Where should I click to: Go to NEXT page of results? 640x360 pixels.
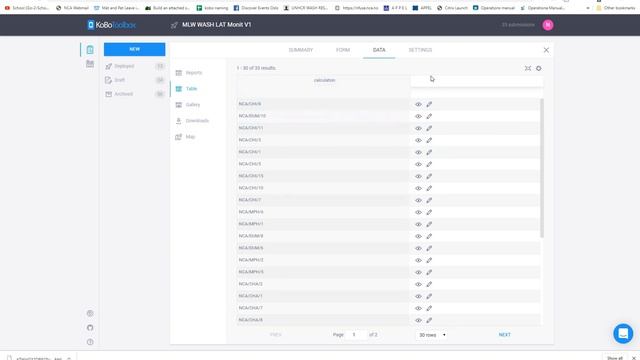504,335
